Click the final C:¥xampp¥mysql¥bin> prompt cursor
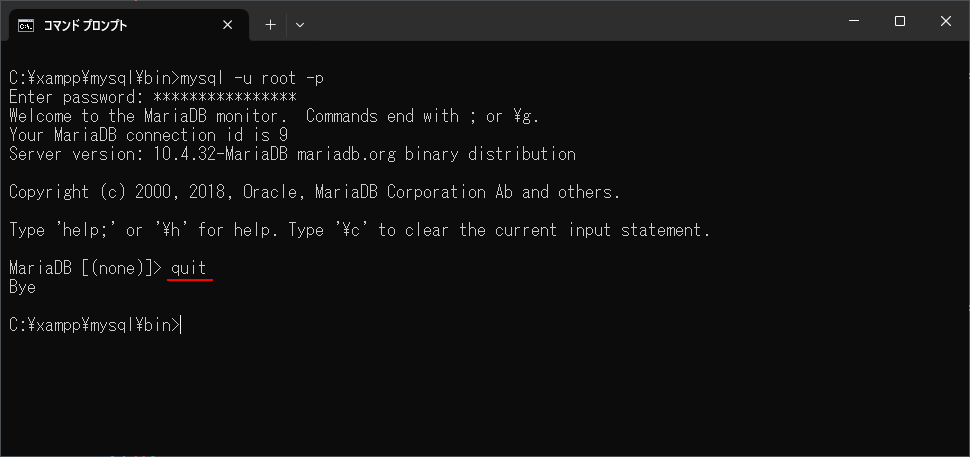The height and width of the screenshot is (457, 970). [181, 325]
